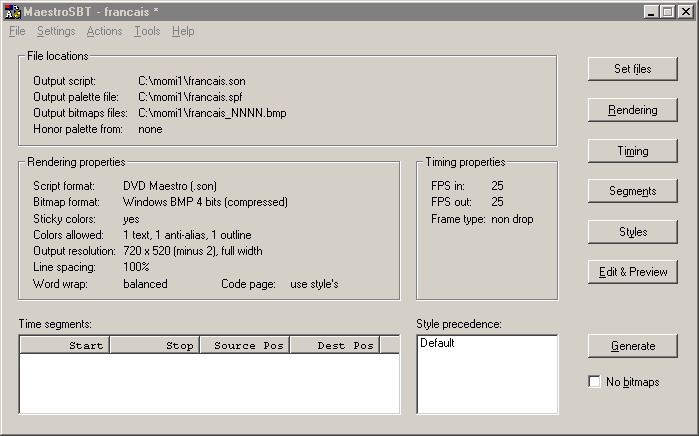Image resolution: width=699 pixels, height=436 pixels.
Task: Click '1 text, 1 anti-alias, 1 outline' value
Action: point(187,235)
